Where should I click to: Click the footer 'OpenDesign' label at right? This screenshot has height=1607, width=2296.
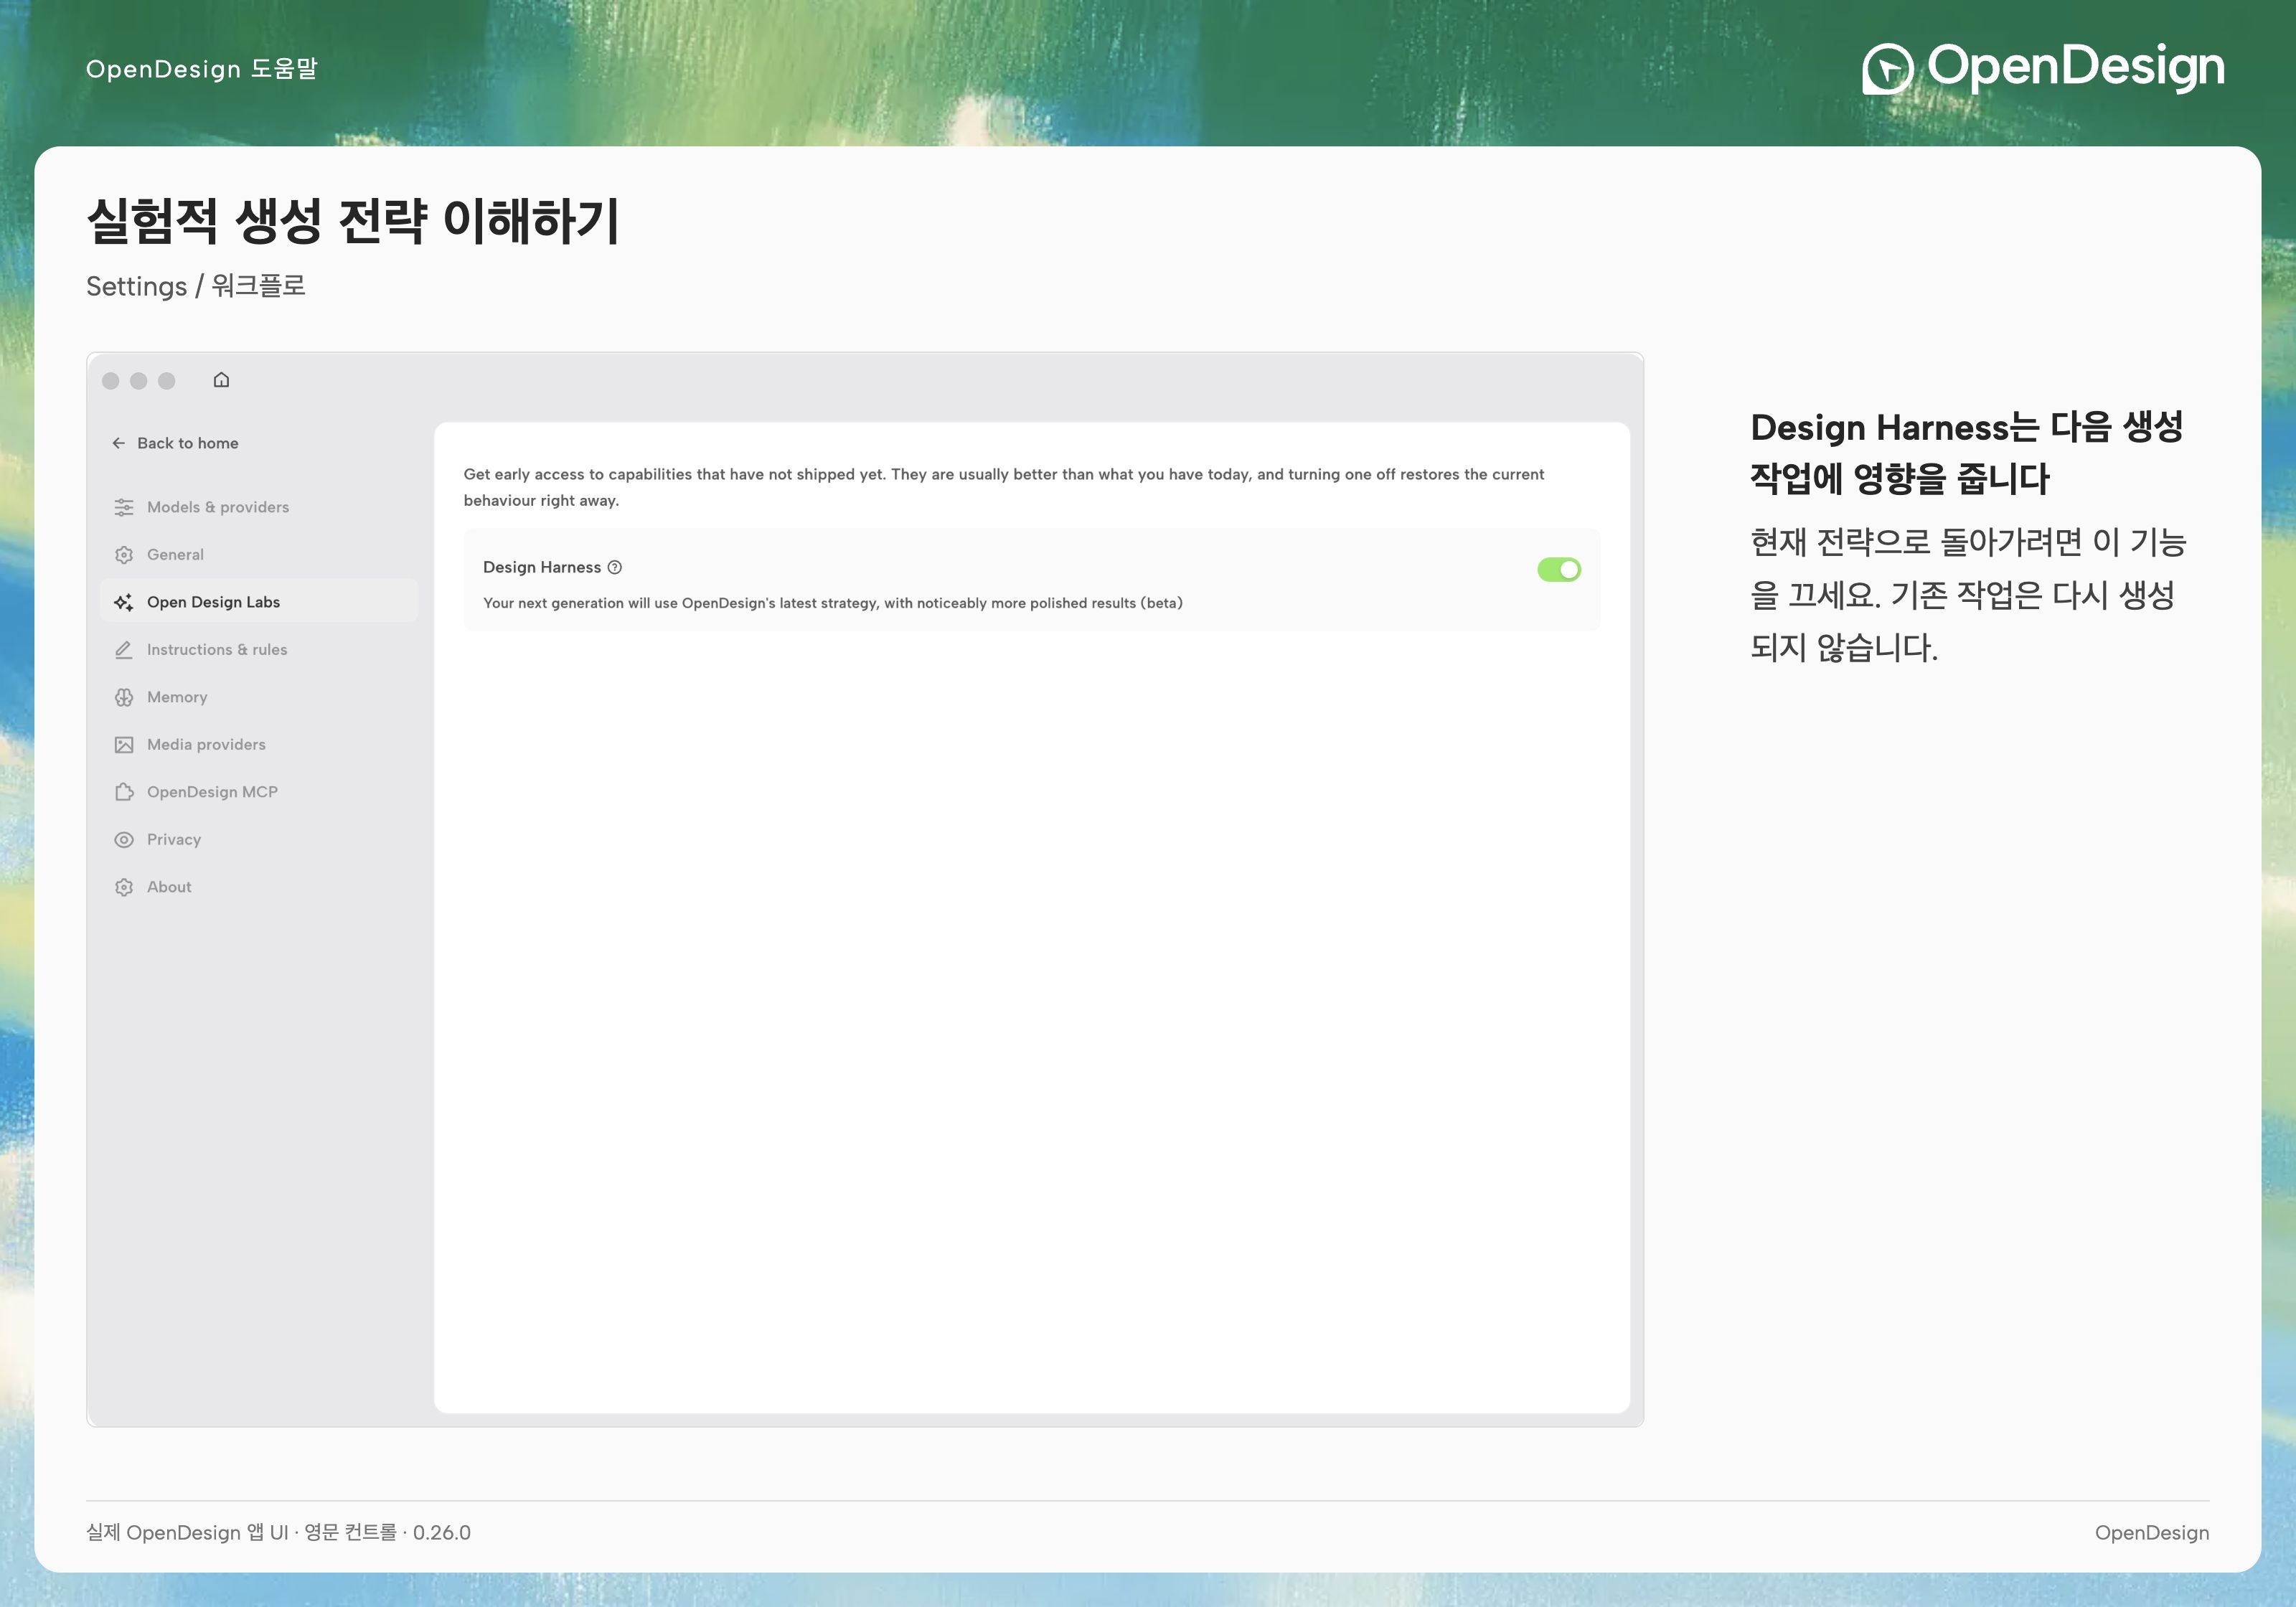2152,1533
